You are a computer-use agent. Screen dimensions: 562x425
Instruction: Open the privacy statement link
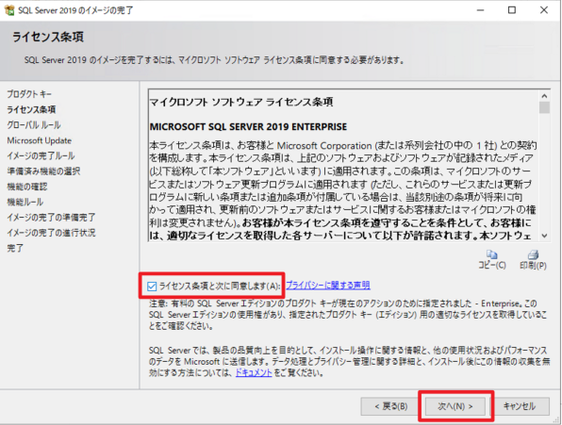pyautogui.click(x=328, y=285)
